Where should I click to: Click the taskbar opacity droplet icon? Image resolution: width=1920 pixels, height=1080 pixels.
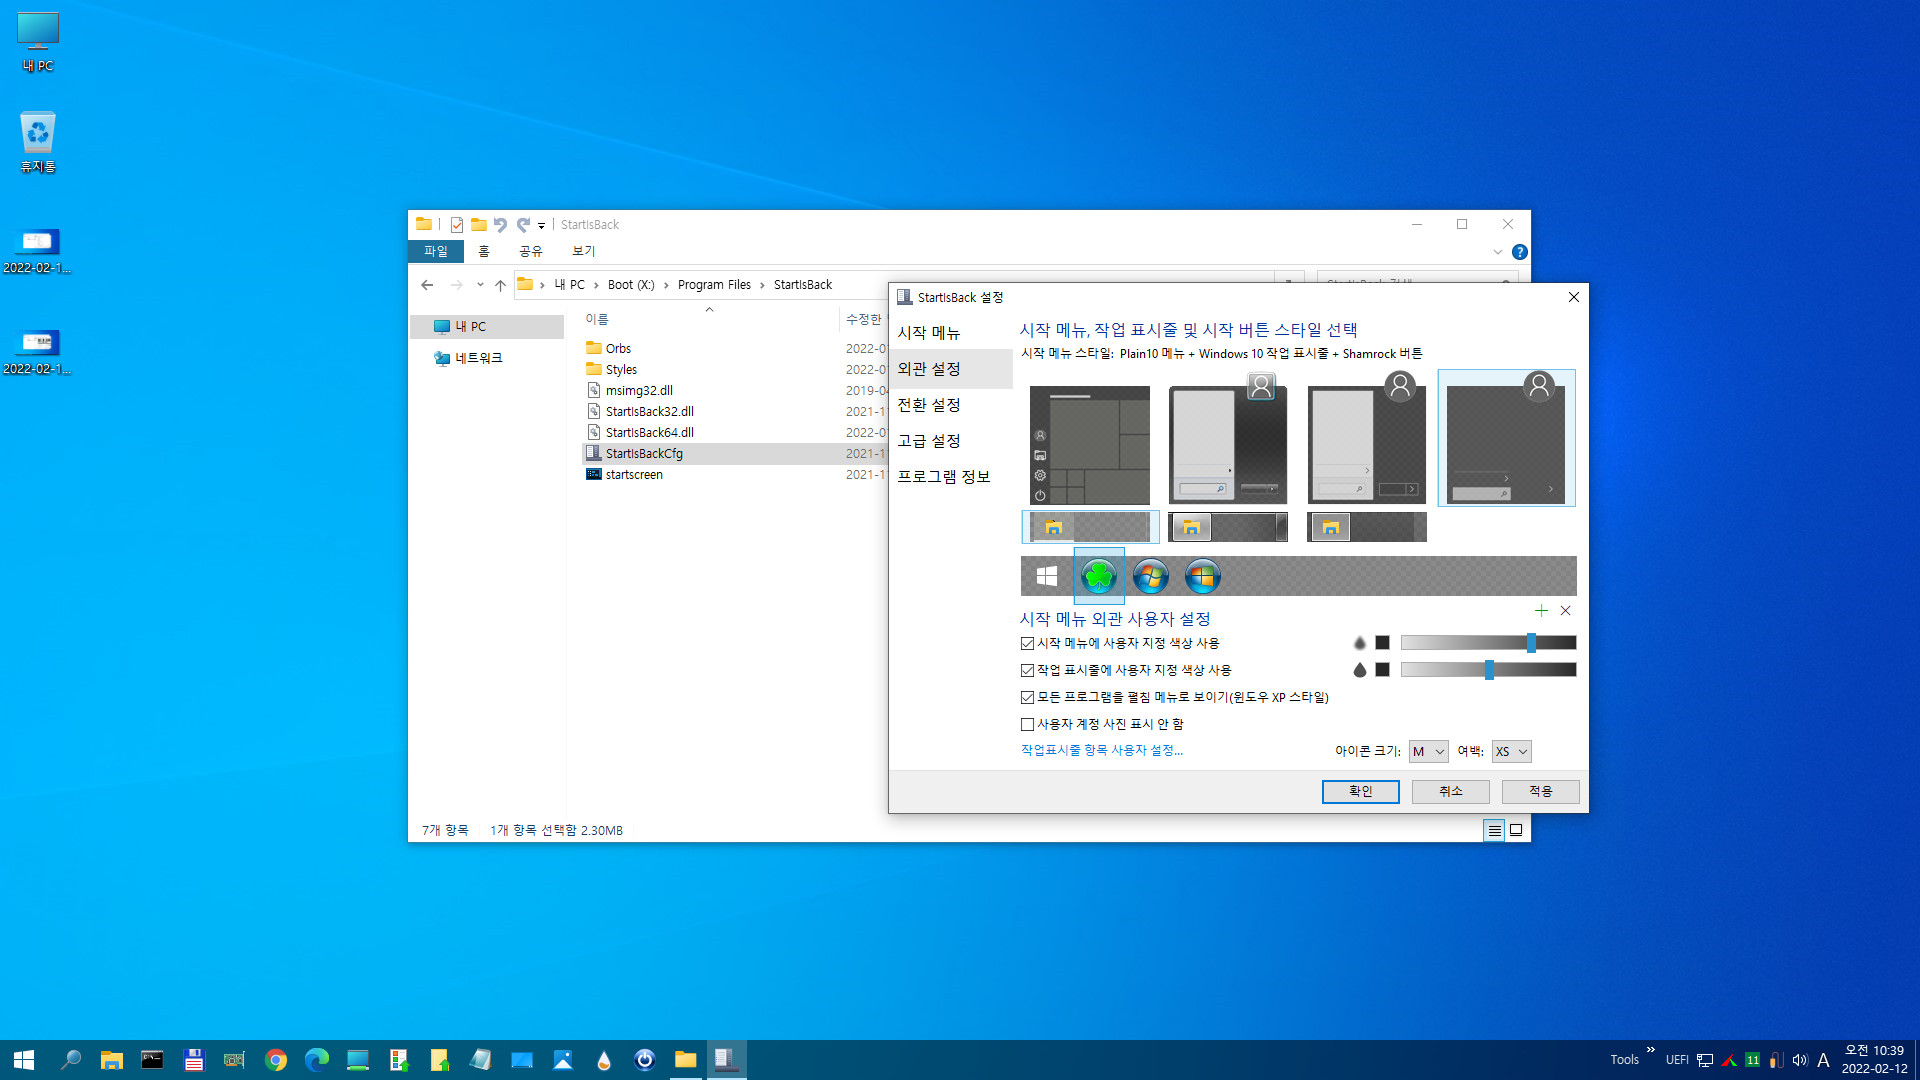click(x=1359, y=670)
